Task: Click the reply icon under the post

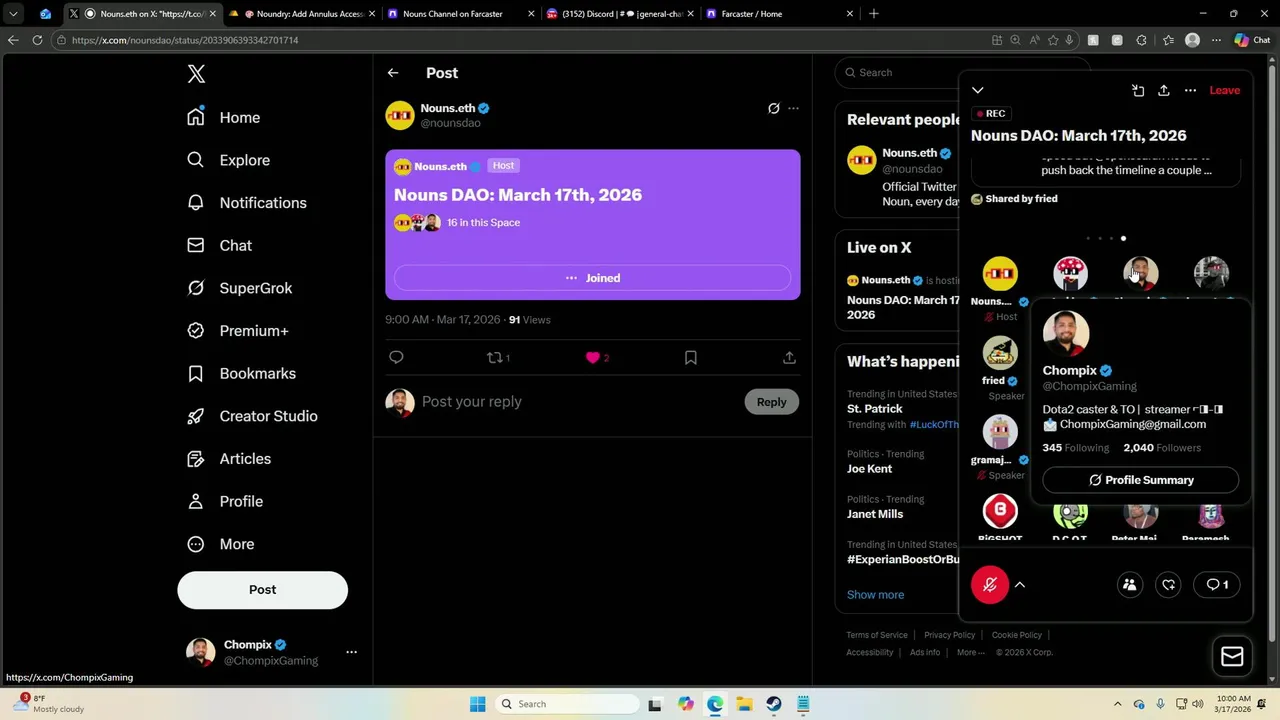Action: pos(396,357)
